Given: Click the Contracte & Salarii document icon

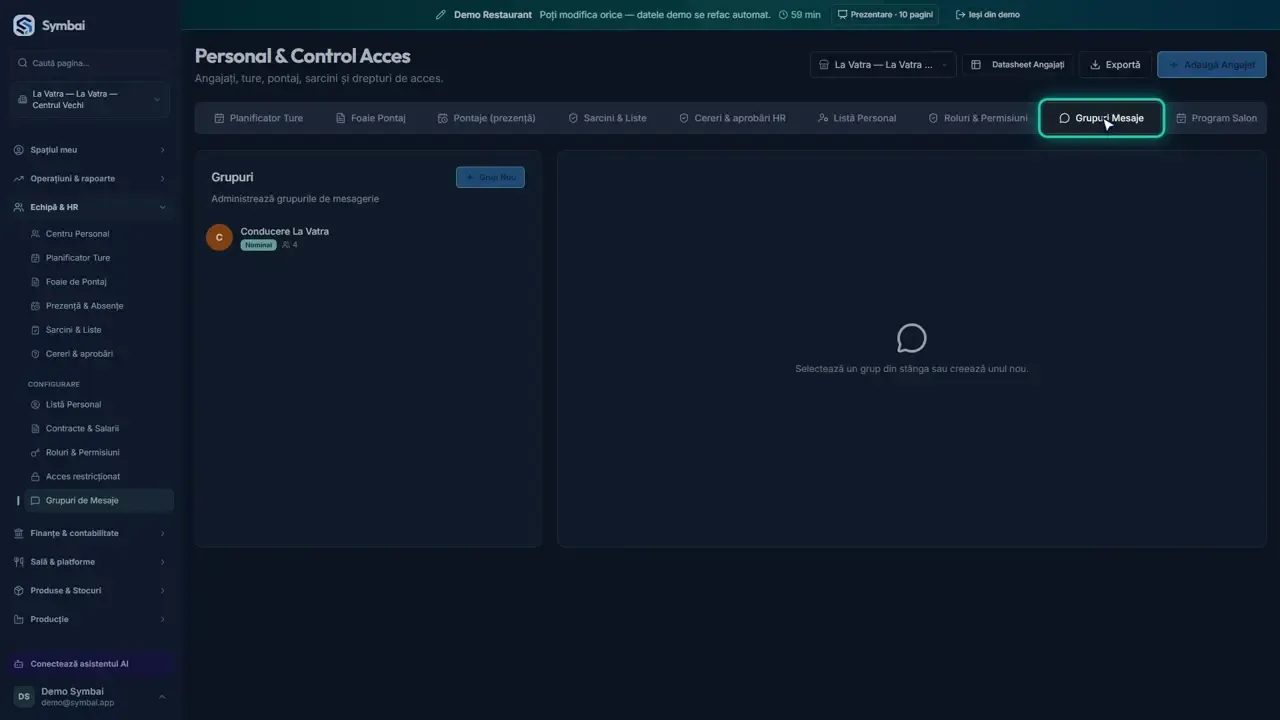Looking at the screenshot, I should click(x=36, y=429).
